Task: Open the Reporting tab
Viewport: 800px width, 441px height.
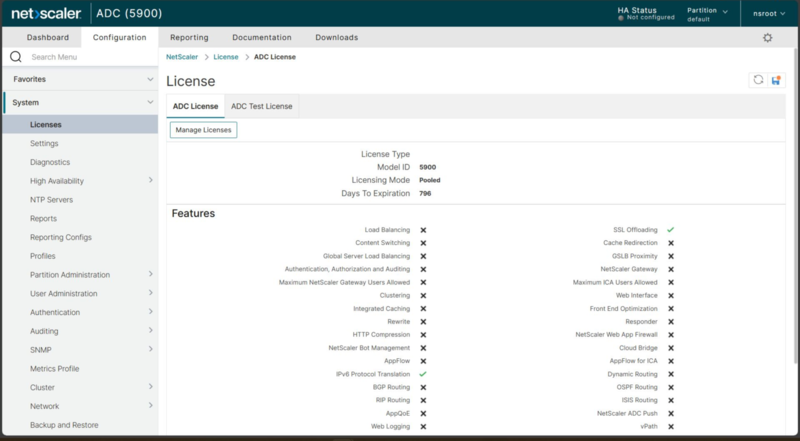Action: coord(189,37)
